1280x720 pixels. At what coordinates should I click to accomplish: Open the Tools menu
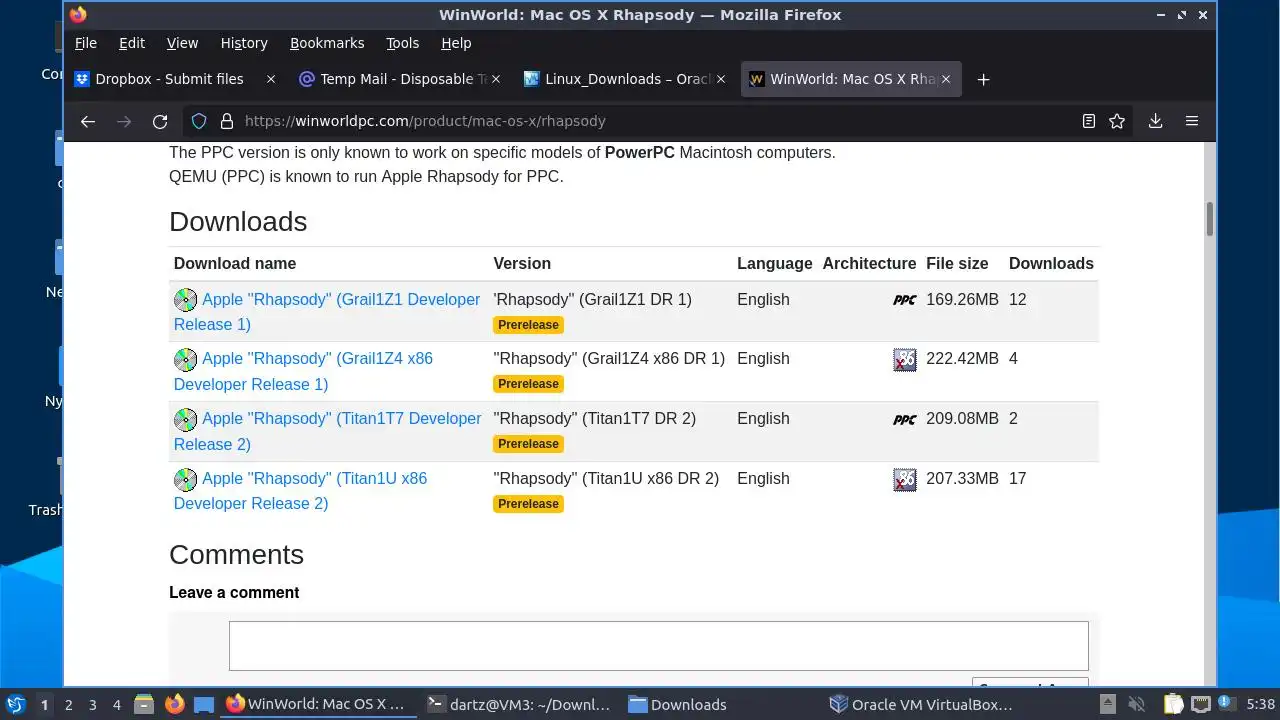click(x=402, y=43)
